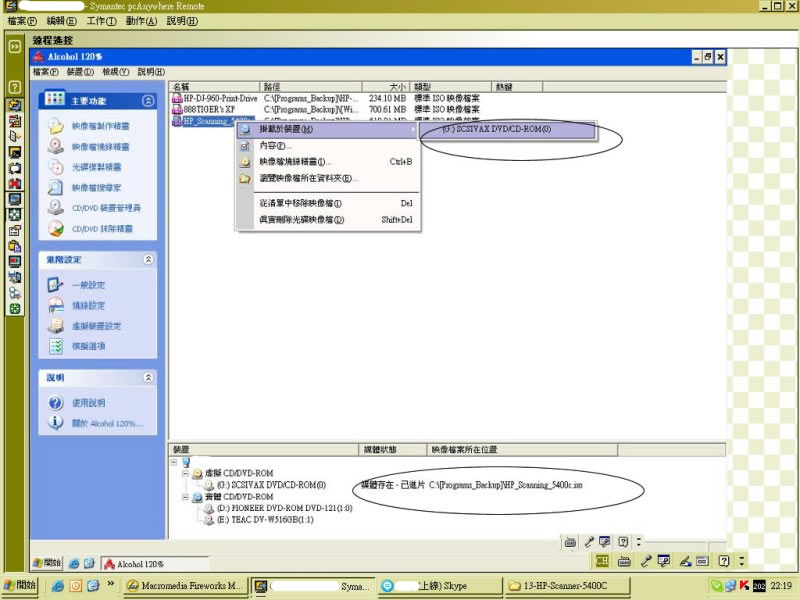Click the 888TIGER's XP image file icon

177,109
